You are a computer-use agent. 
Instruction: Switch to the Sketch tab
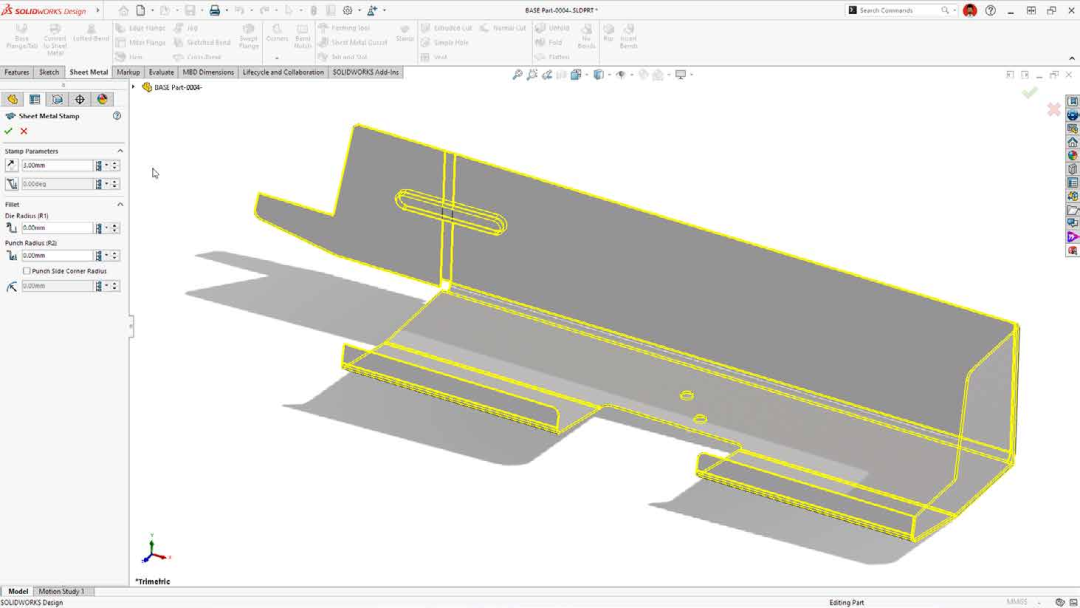coord(49,72)
